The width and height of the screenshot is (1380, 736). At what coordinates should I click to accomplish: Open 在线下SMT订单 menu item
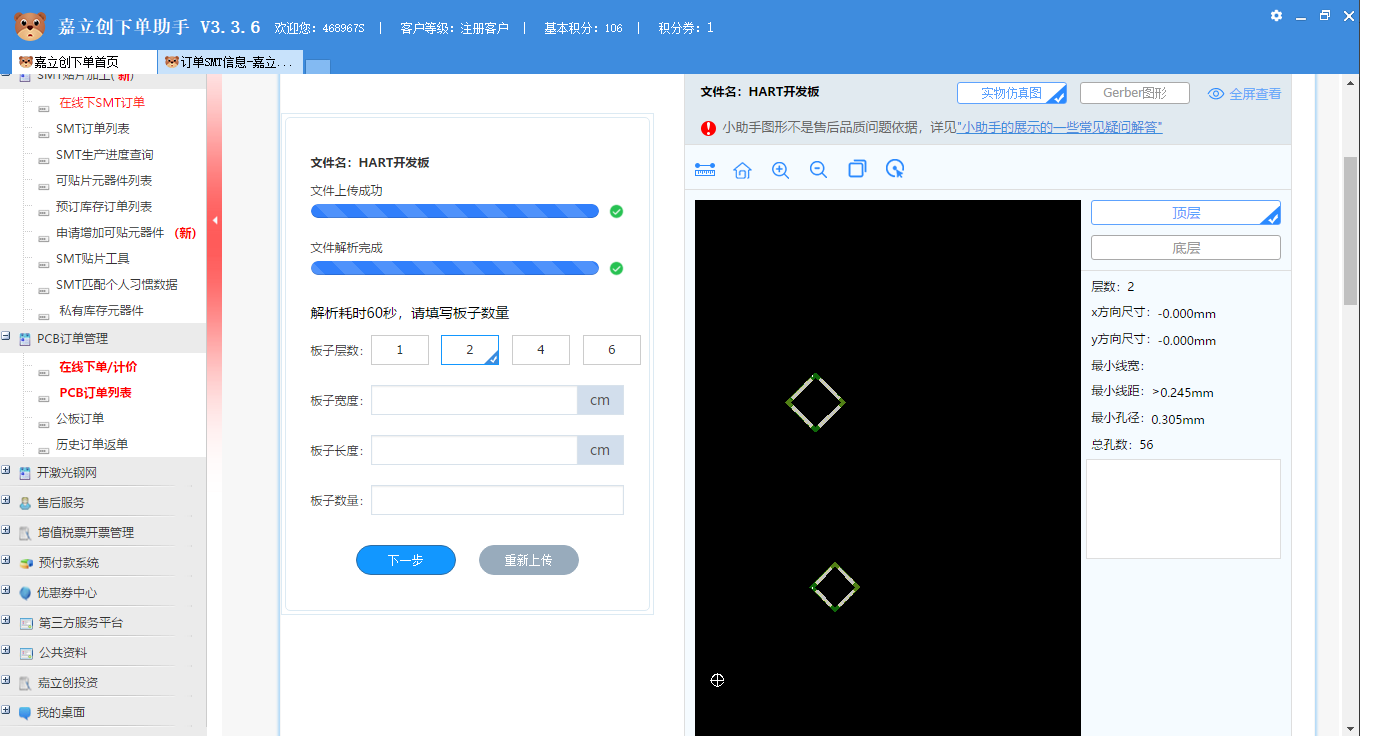(x=102, y=103)
